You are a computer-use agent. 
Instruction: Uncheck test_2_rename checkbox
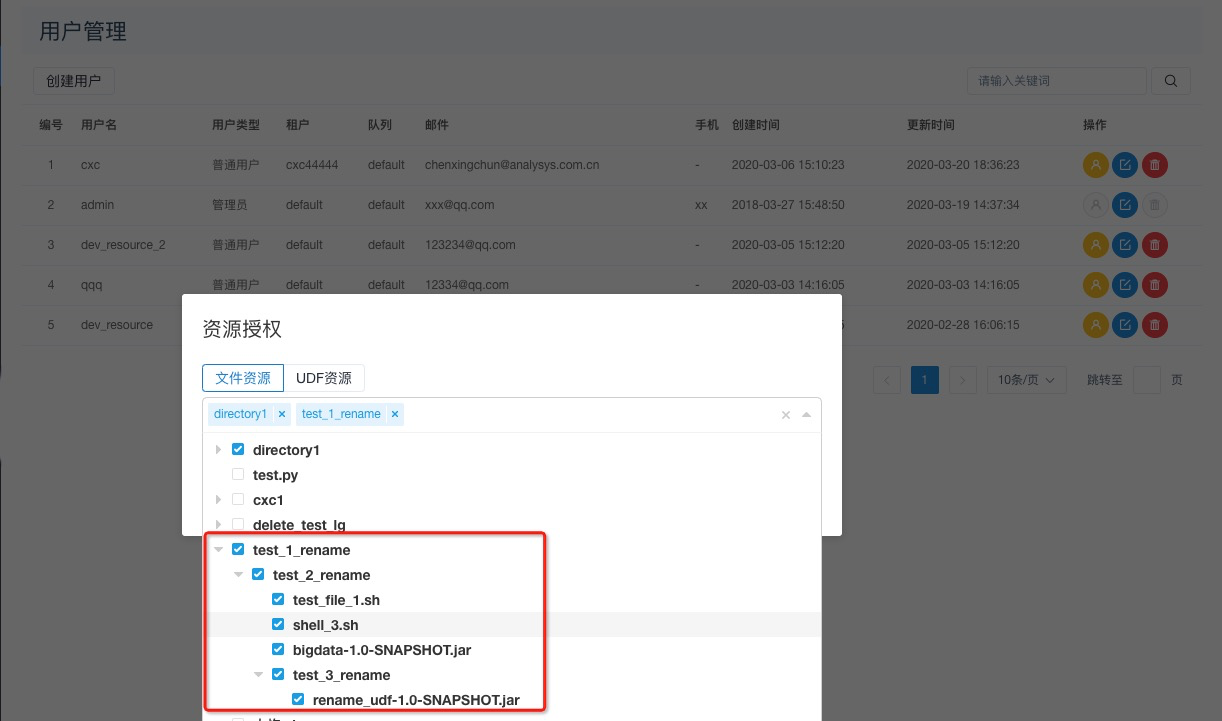258,575
